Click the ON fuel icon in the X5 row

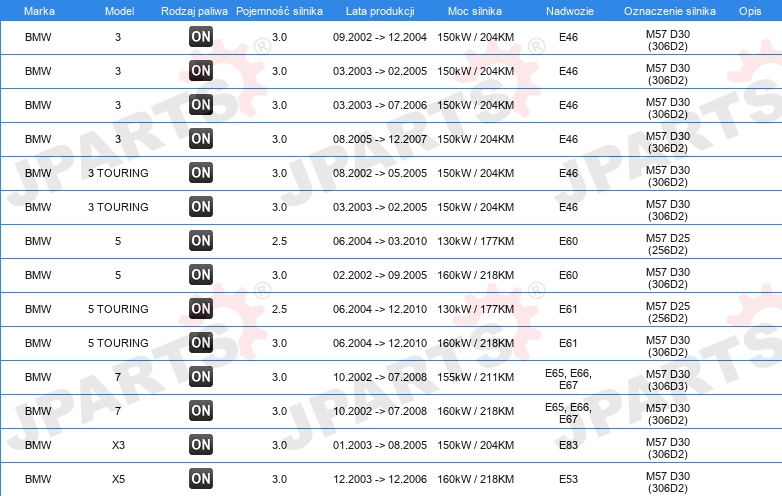201,478
